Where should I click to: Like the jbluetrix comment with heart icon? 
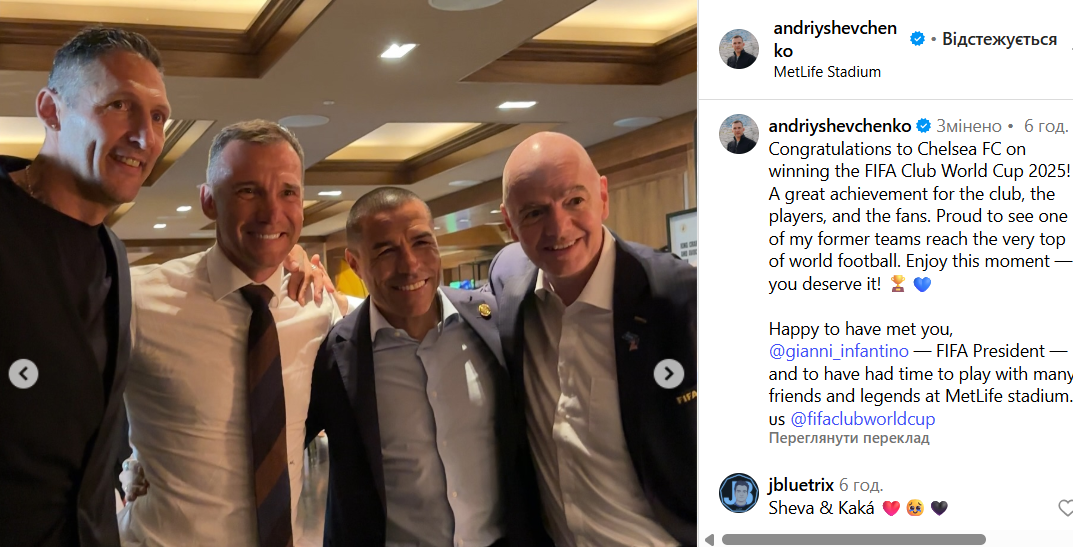[1065, 507]
